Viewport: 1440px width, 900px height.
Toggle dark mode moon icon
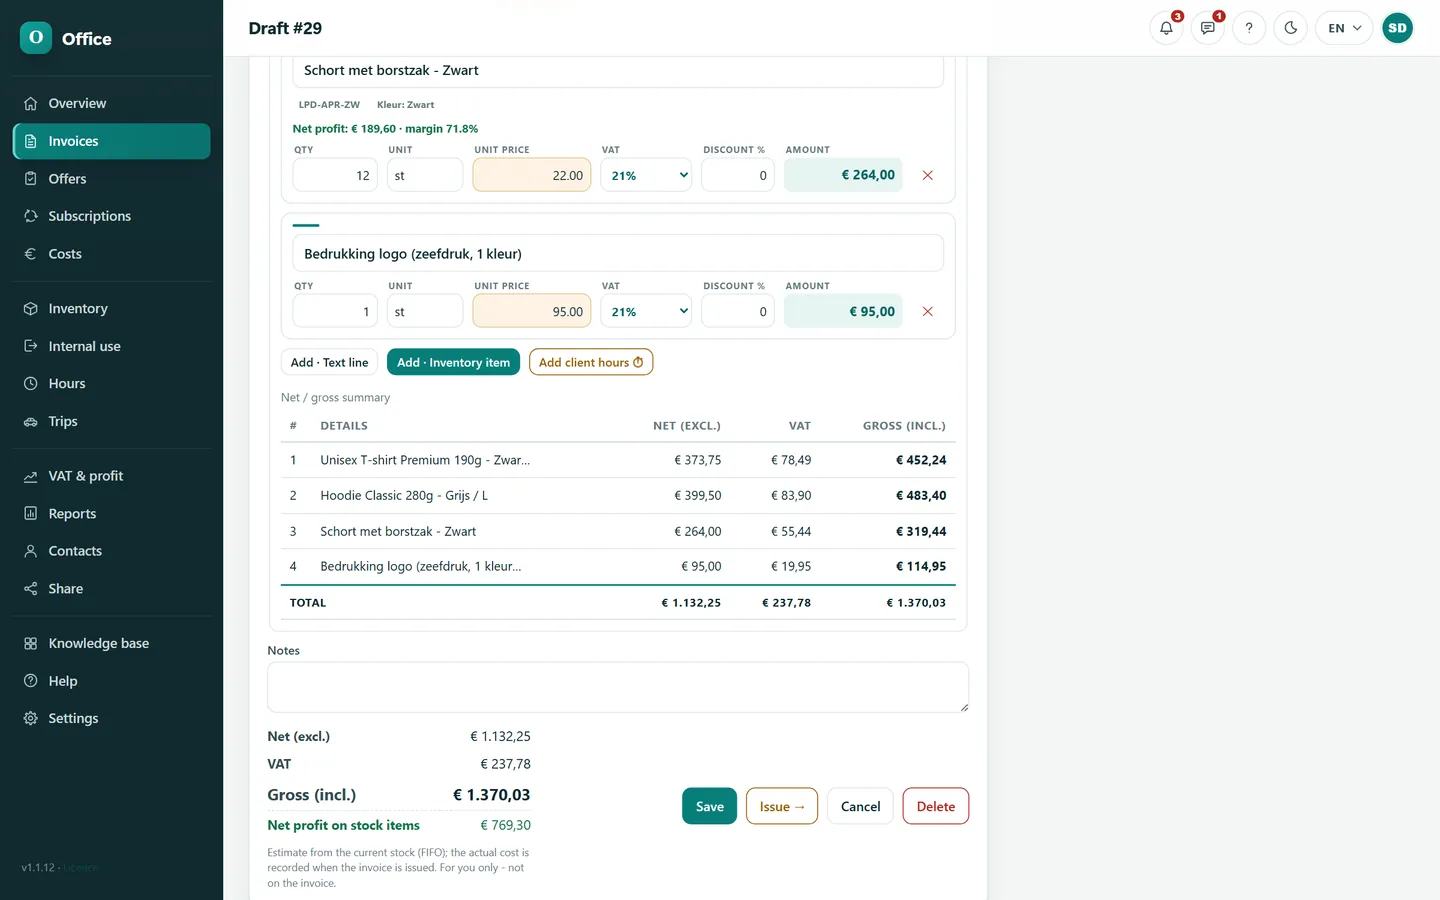tap(1291, 28)
